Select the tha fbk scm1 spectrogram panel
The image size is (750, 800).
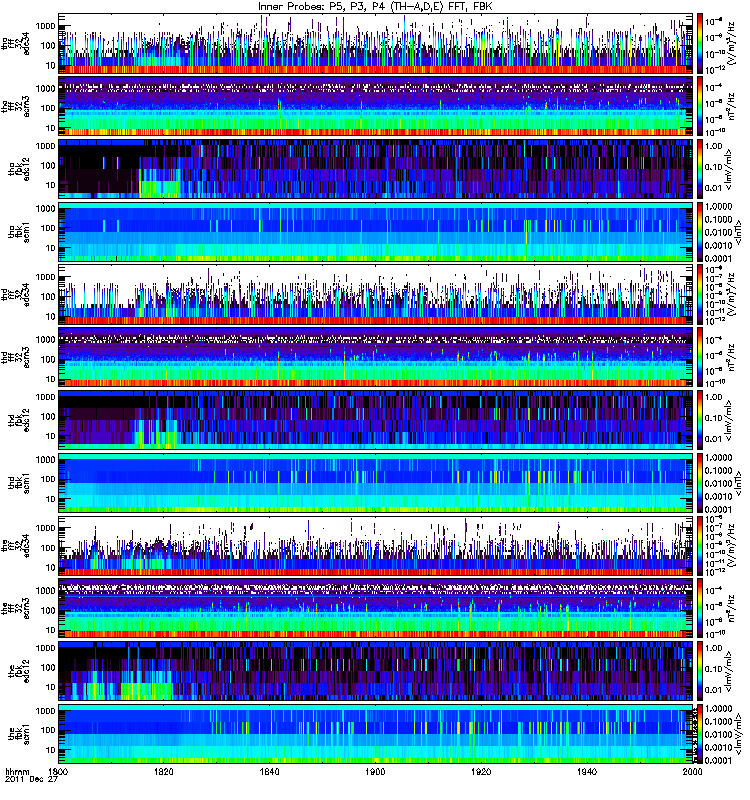point(376,232)
